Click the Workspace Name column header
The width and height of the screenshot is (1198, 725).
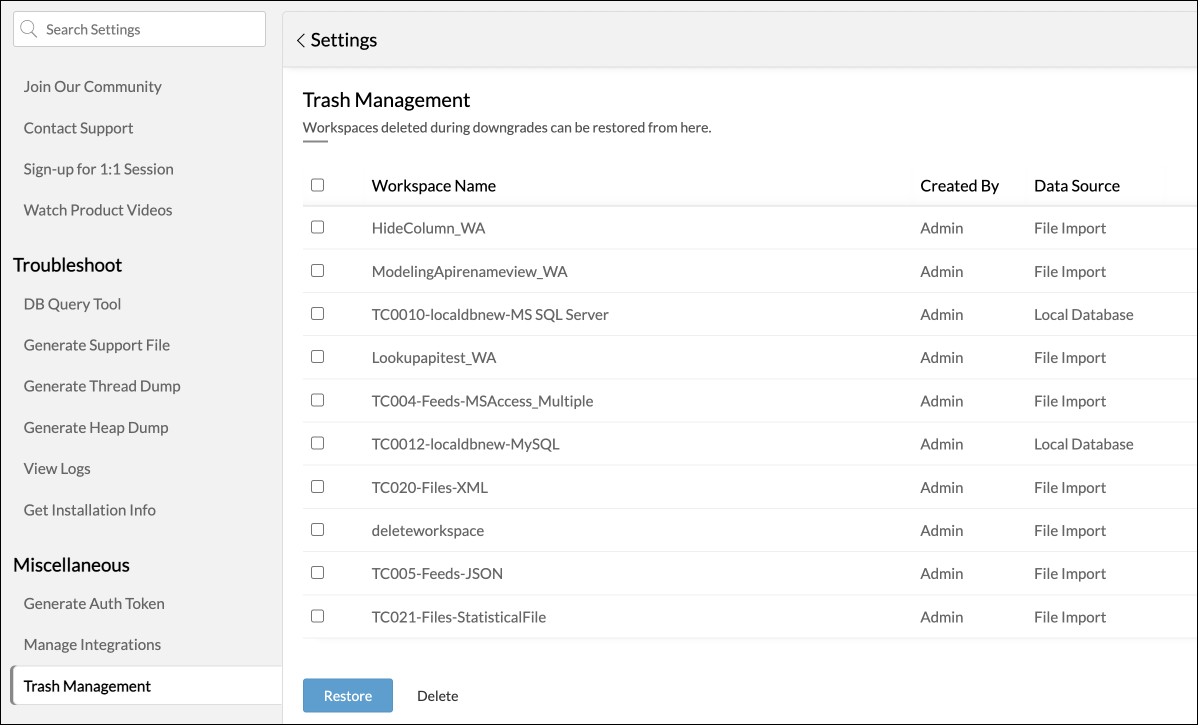(x=433, y=186)
